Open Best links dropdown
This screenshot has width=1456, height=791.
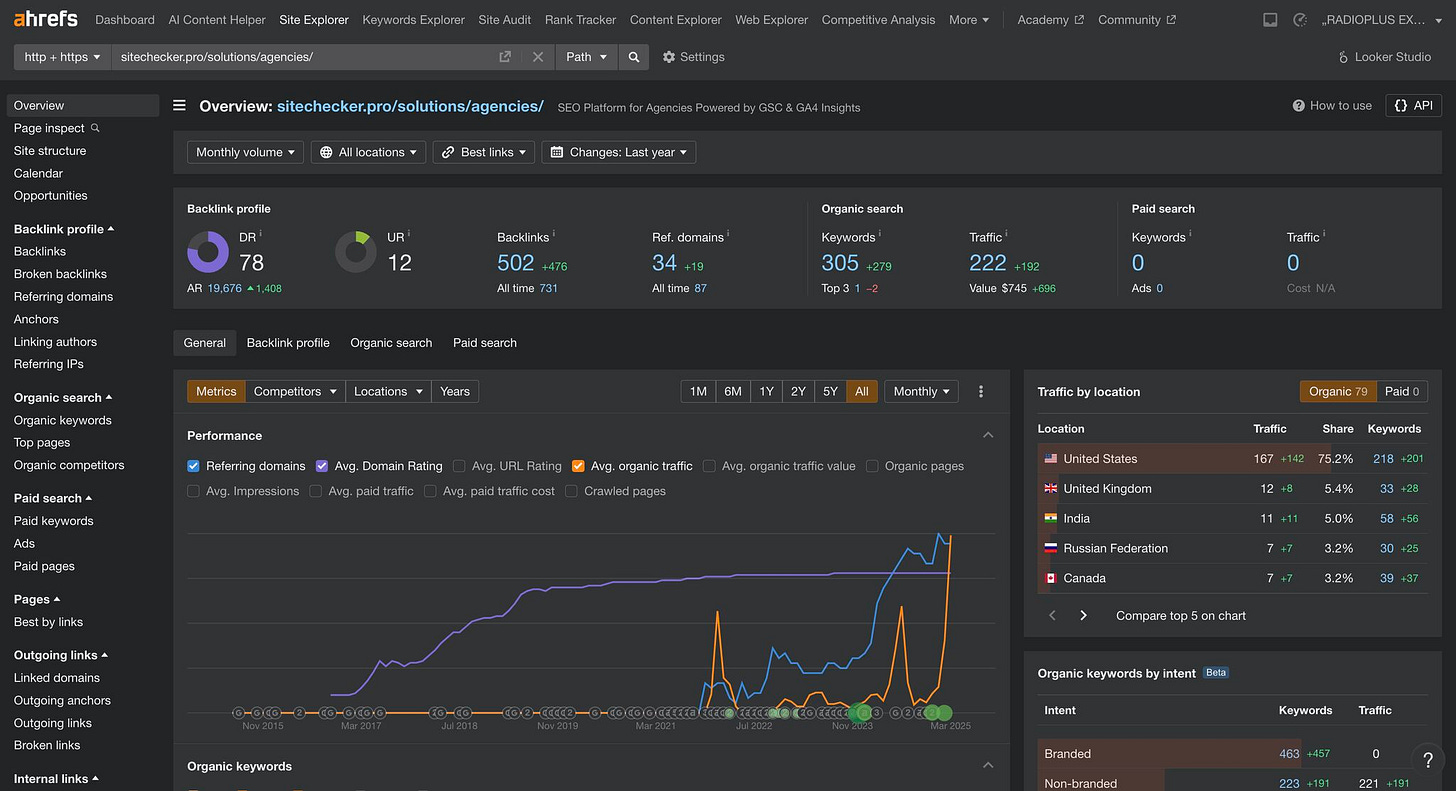coord(484,152)
